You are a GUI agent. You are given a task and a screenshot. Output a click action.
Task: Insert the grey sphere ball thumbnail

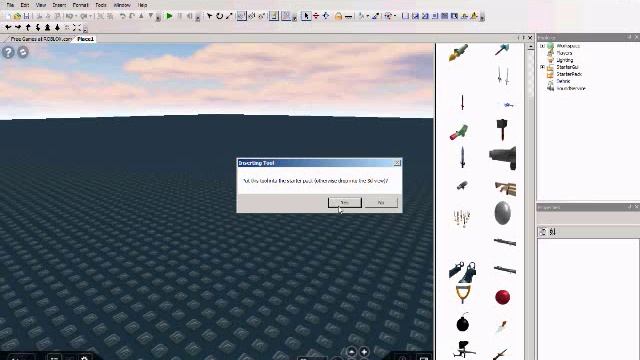click(x=502, y=213)
